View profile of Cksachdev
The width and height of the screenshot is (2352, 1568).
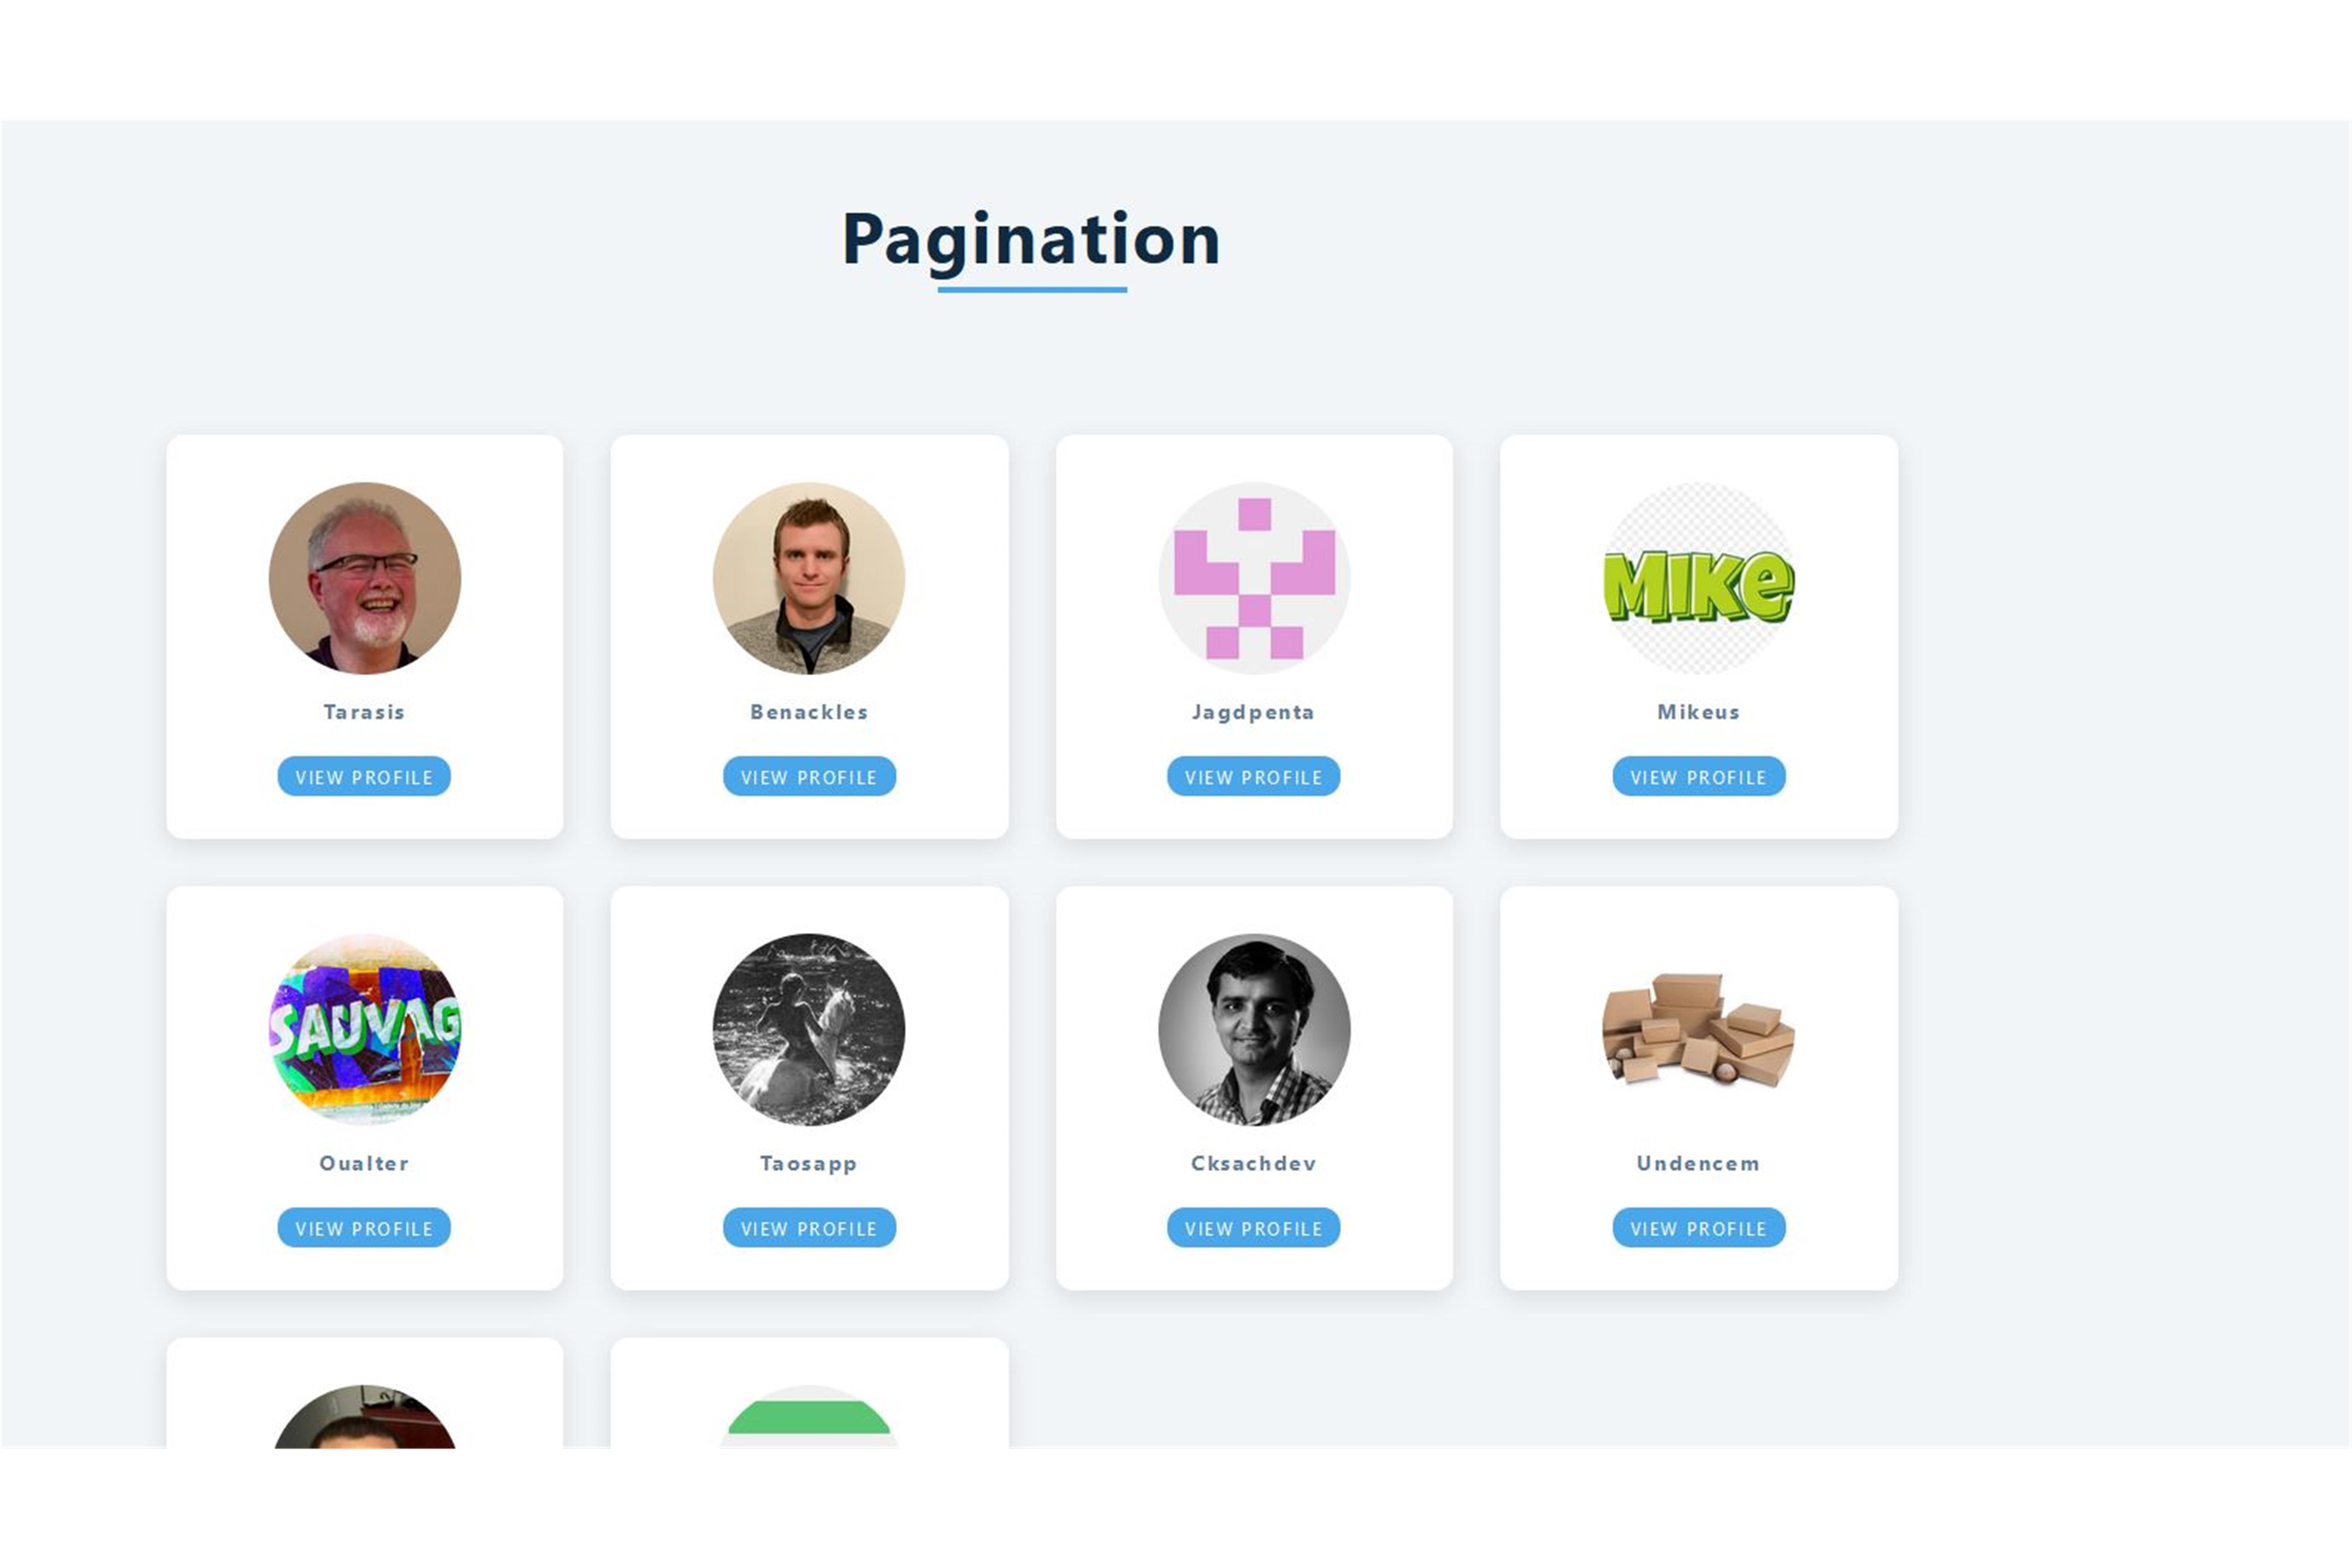point(1254,1228)
